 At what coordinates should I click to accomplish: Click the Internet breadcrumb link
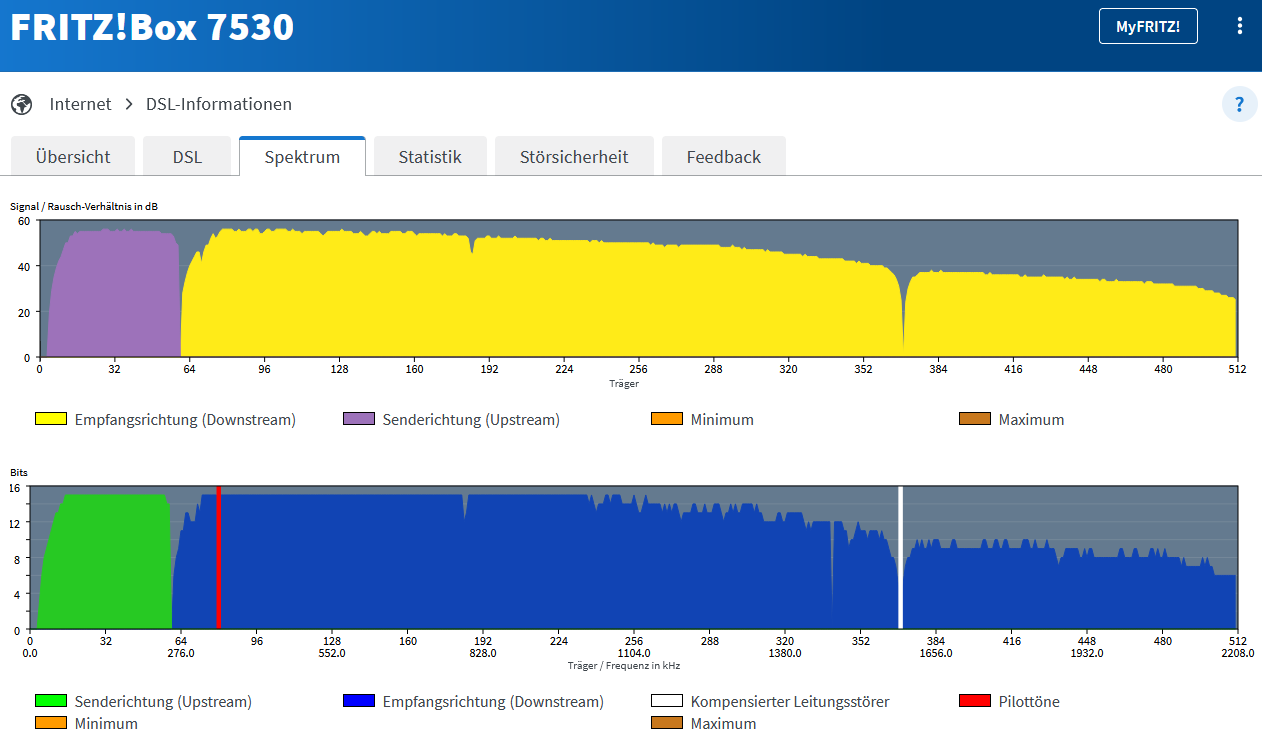pos(81,104)
